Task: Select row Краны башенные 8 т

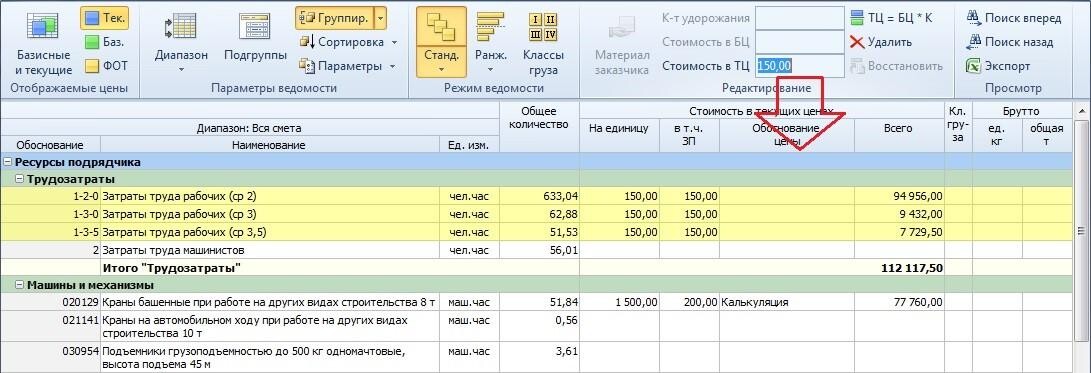Action: point(536,303)
